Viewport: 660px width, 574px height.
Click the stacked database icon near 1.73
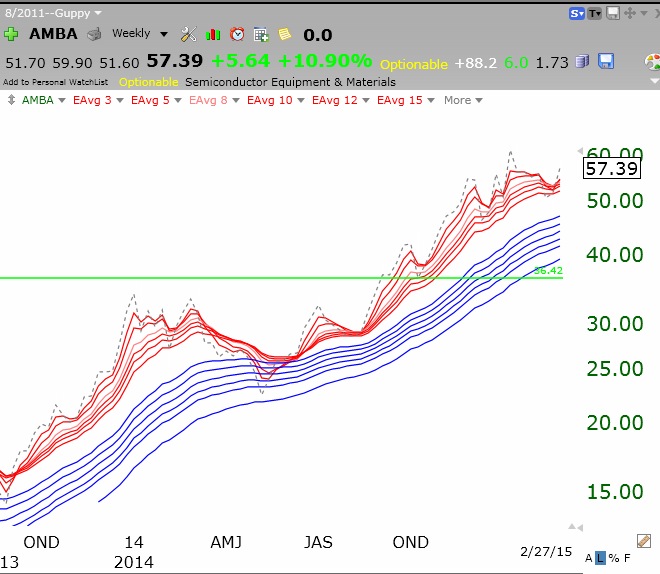tap(583, 61)
